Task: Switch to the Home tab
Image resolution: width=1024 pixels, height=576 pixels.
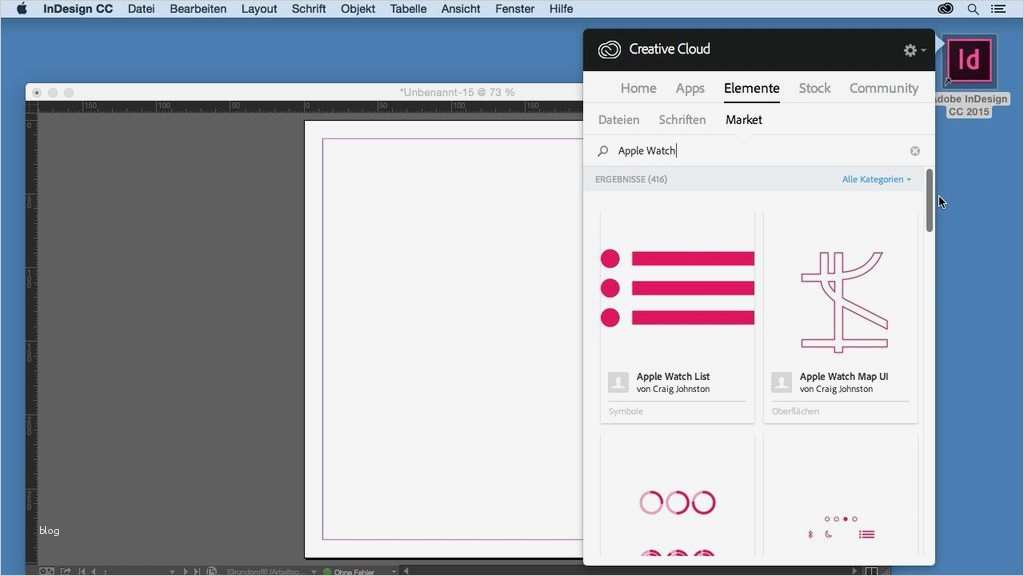Action: [638, 88]
